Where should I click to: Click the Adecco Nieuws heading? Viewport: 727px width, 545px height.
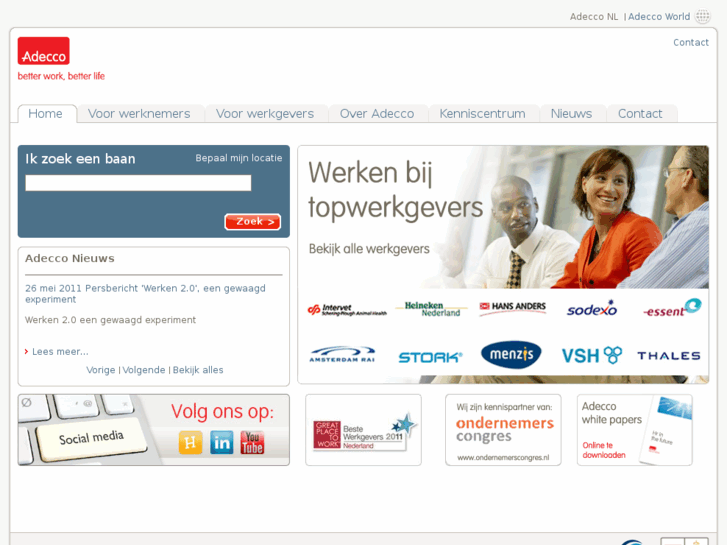(70, 258)
